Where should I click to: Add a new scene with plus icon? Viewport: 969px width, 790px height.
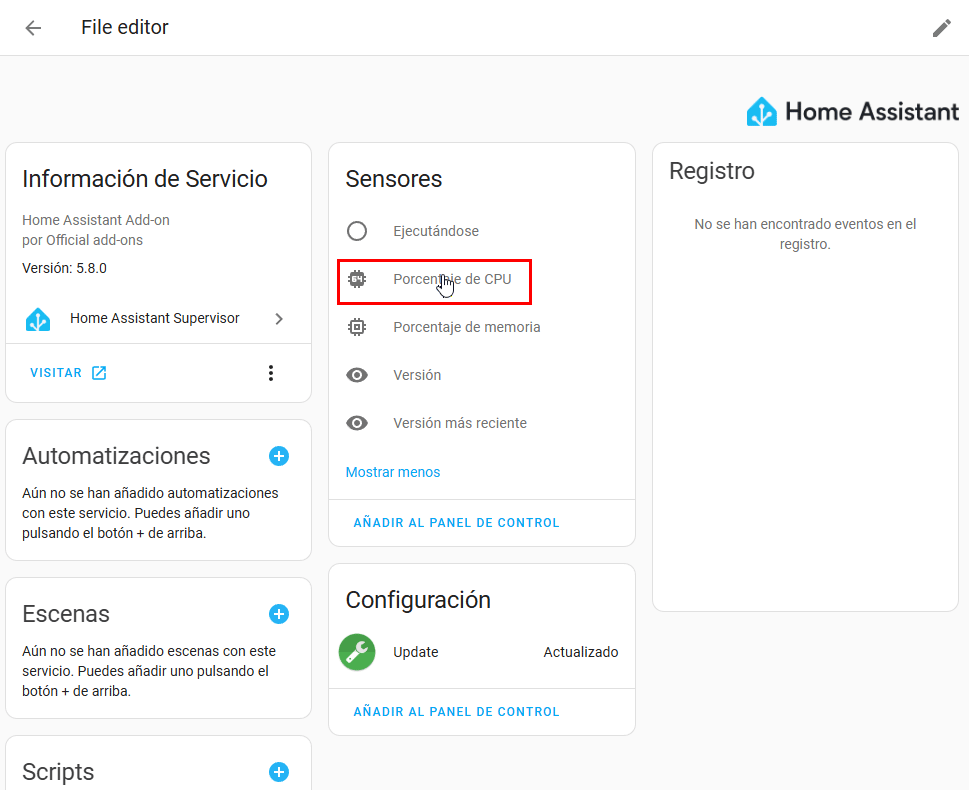[x=279, y=614]
